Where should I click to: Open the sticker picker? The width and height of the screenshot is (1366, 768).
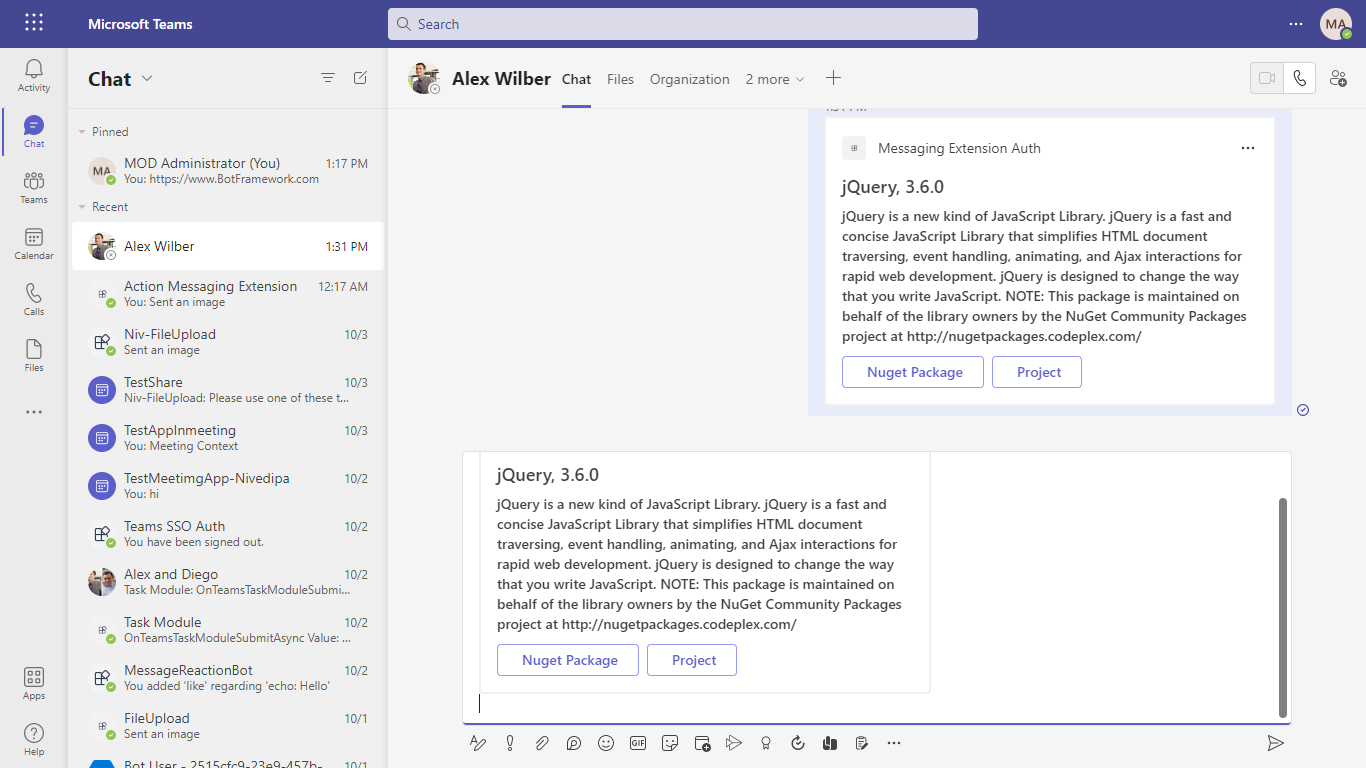(670, 743)
